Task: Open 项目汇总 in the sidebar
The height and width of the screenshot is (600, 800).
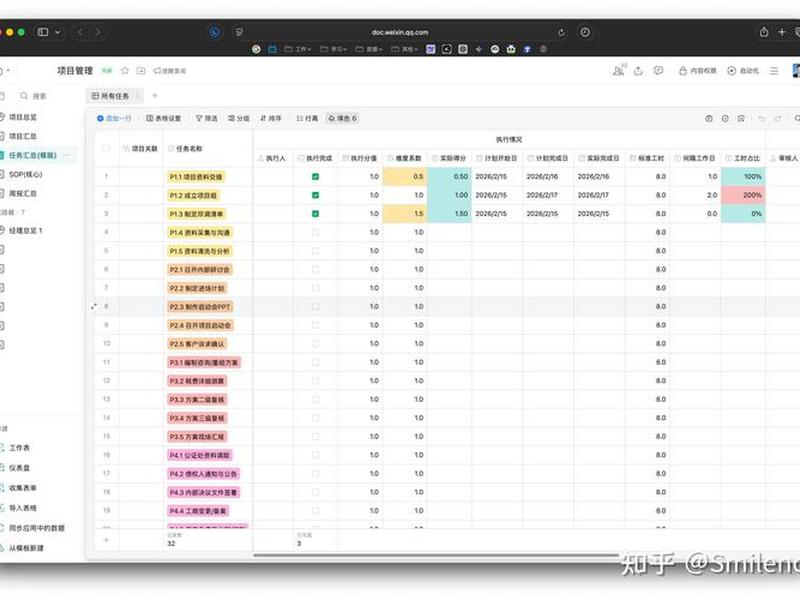Action: pos(23,136)
